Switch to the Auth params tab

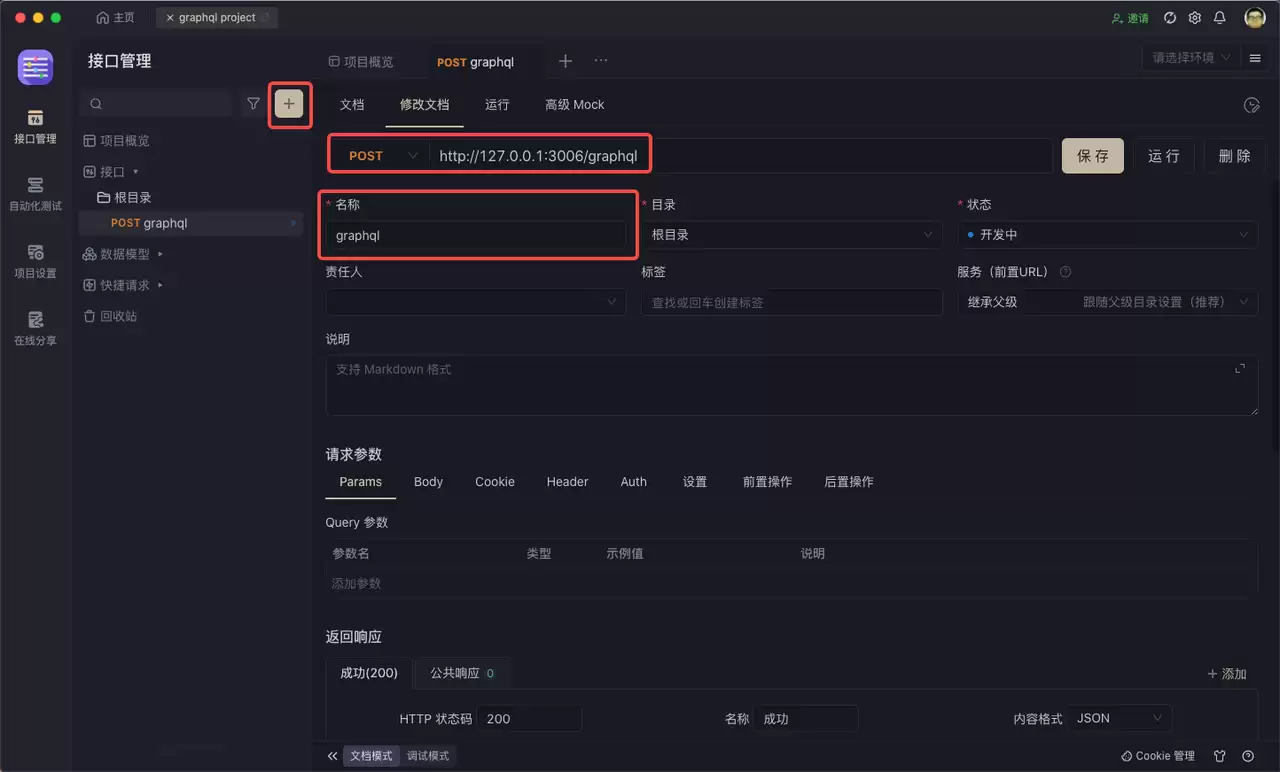pos(634,482)
